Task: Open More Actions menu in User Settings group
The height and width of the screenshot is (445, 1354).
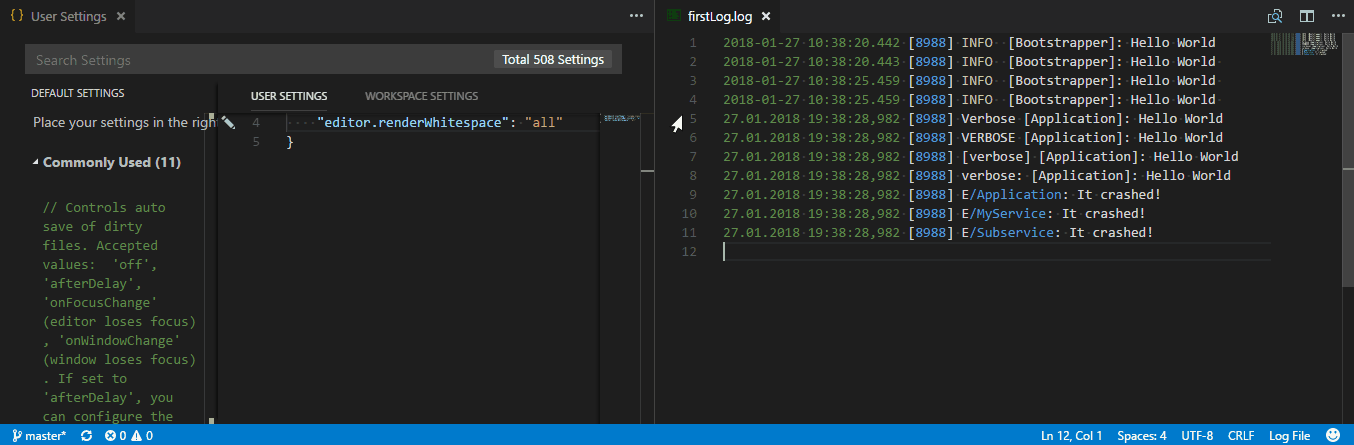Action: pyautogui.click(x=637, y=16)
